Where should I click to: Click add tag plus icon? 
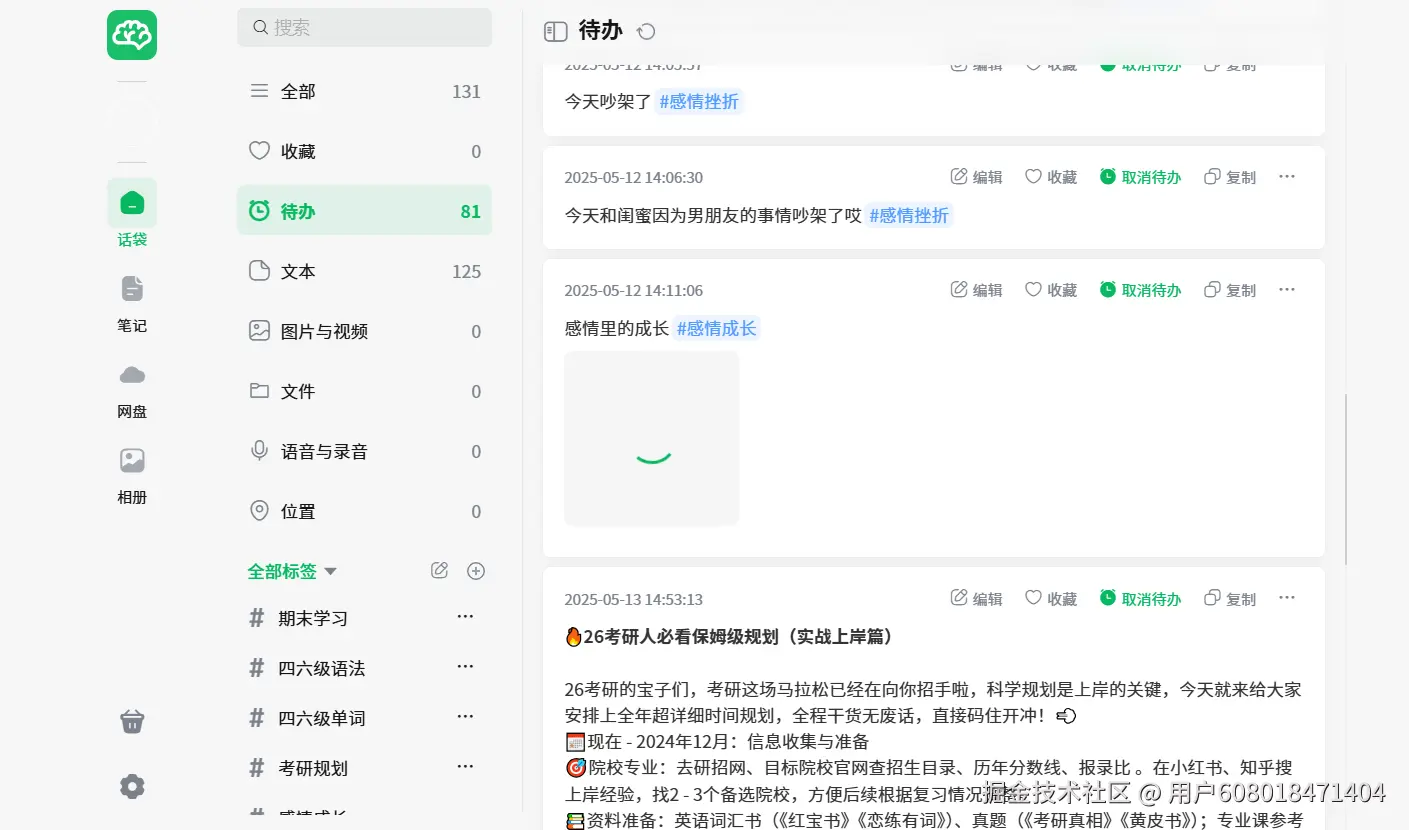tap(476, 571)
